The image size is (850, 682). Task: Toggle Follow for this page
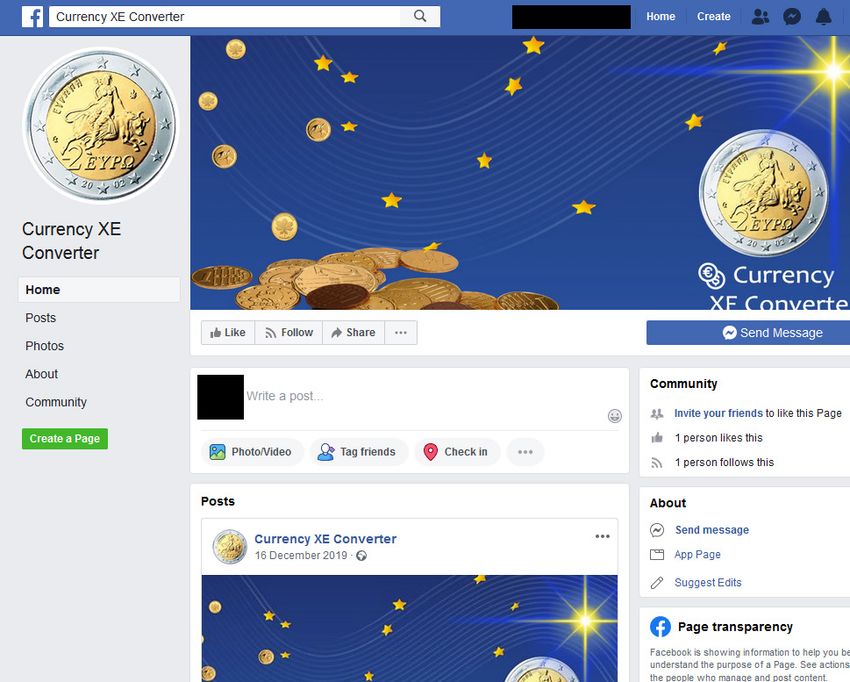289,332
